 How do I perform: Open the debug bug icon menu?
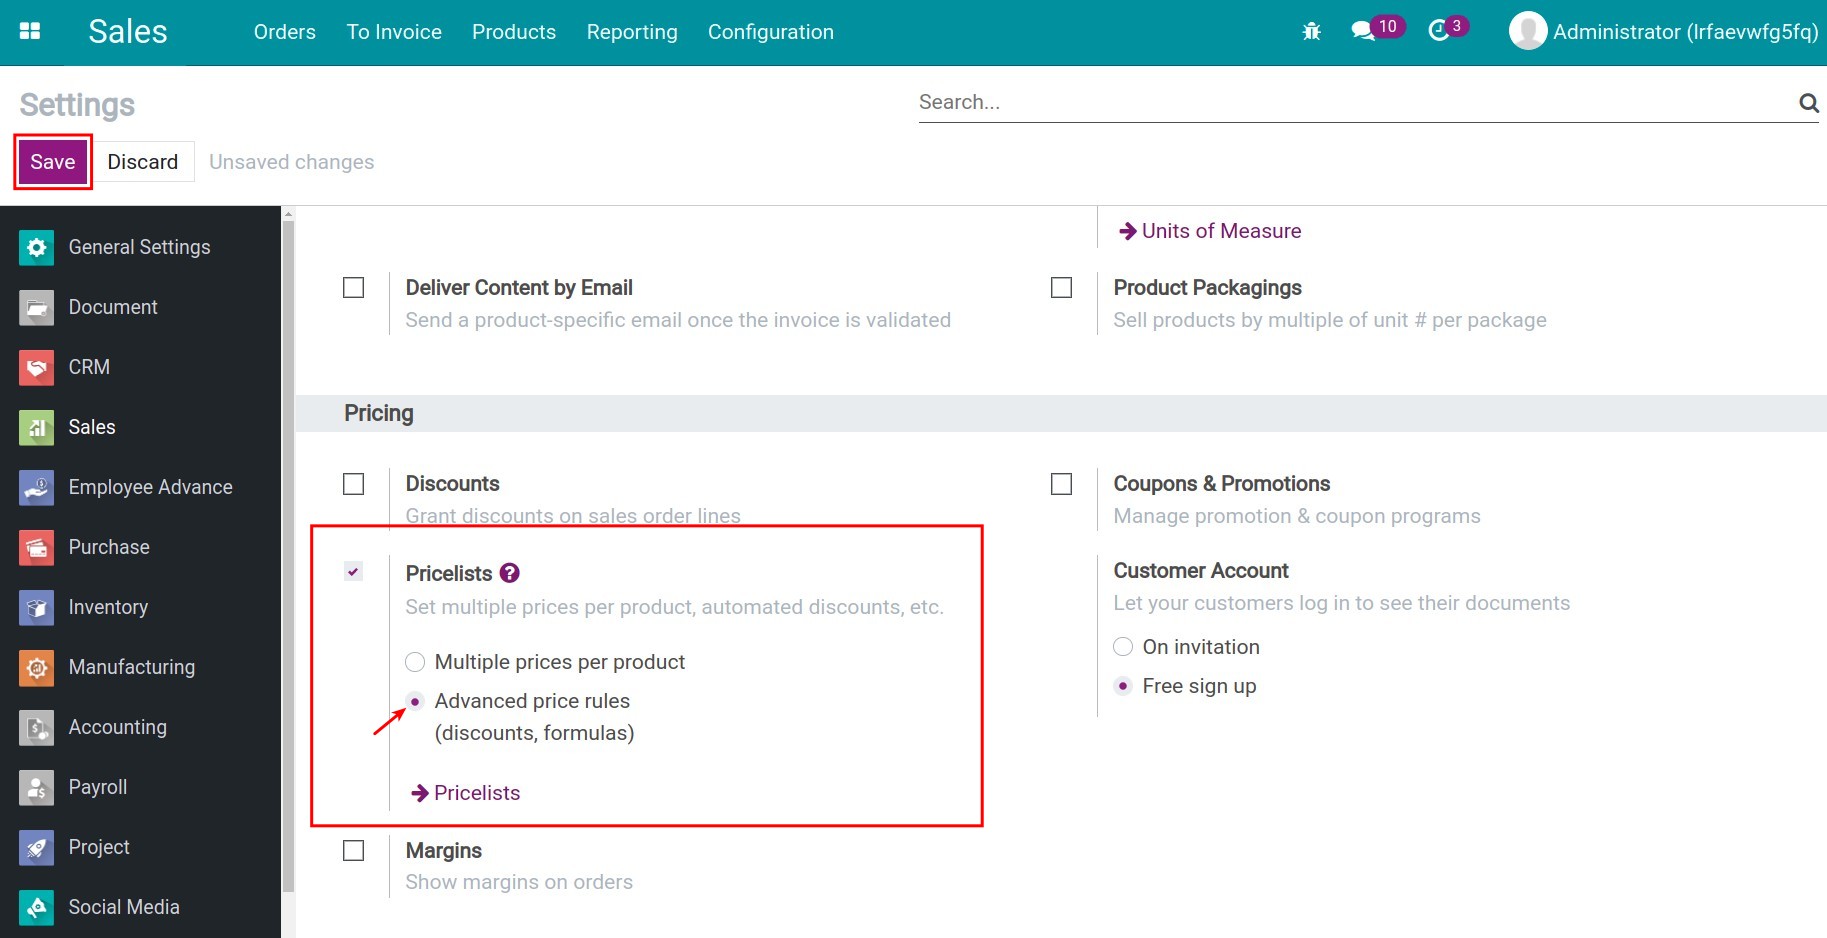point(1312,32)
